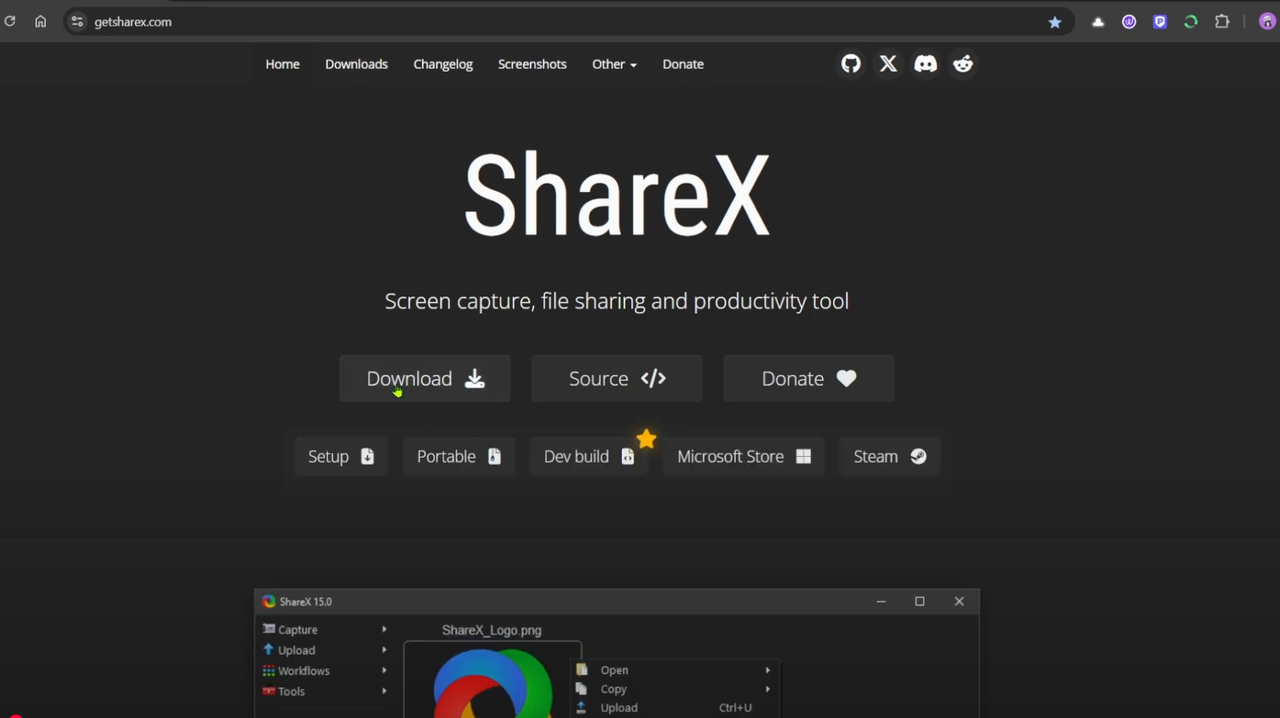The width and height of the screenshot is (1280, 718).
Task: Click the Tools icon in ShareX sidebar
Action: pyautogui.click(x=268, y=691)
